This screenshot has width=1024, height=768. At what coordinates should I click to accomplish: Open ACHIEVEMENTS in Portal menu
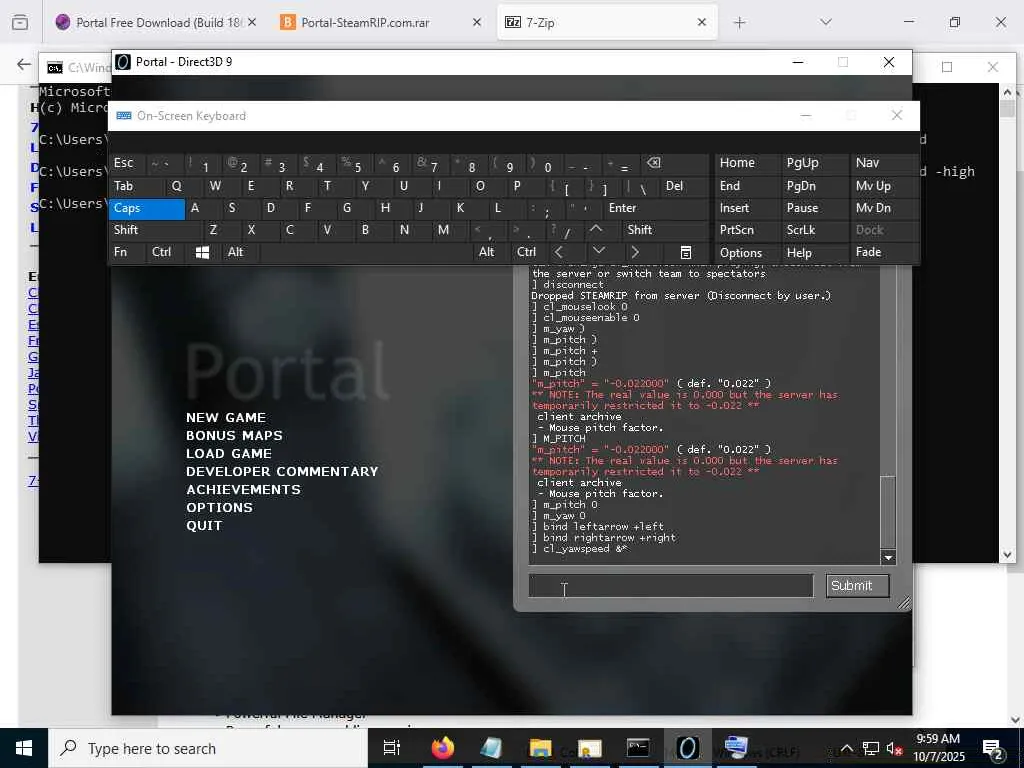click(244, 489)
